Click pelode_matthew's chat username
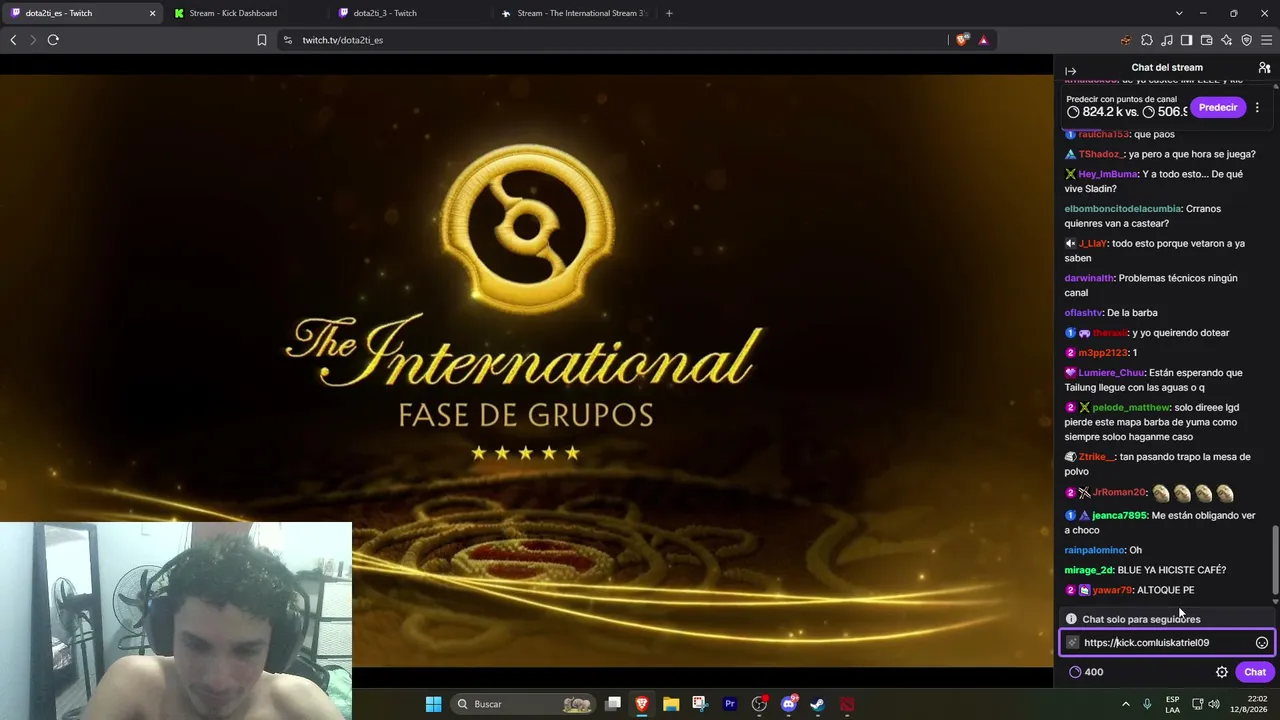This screenshot has width=1280, height=720. pos(1130,408)
